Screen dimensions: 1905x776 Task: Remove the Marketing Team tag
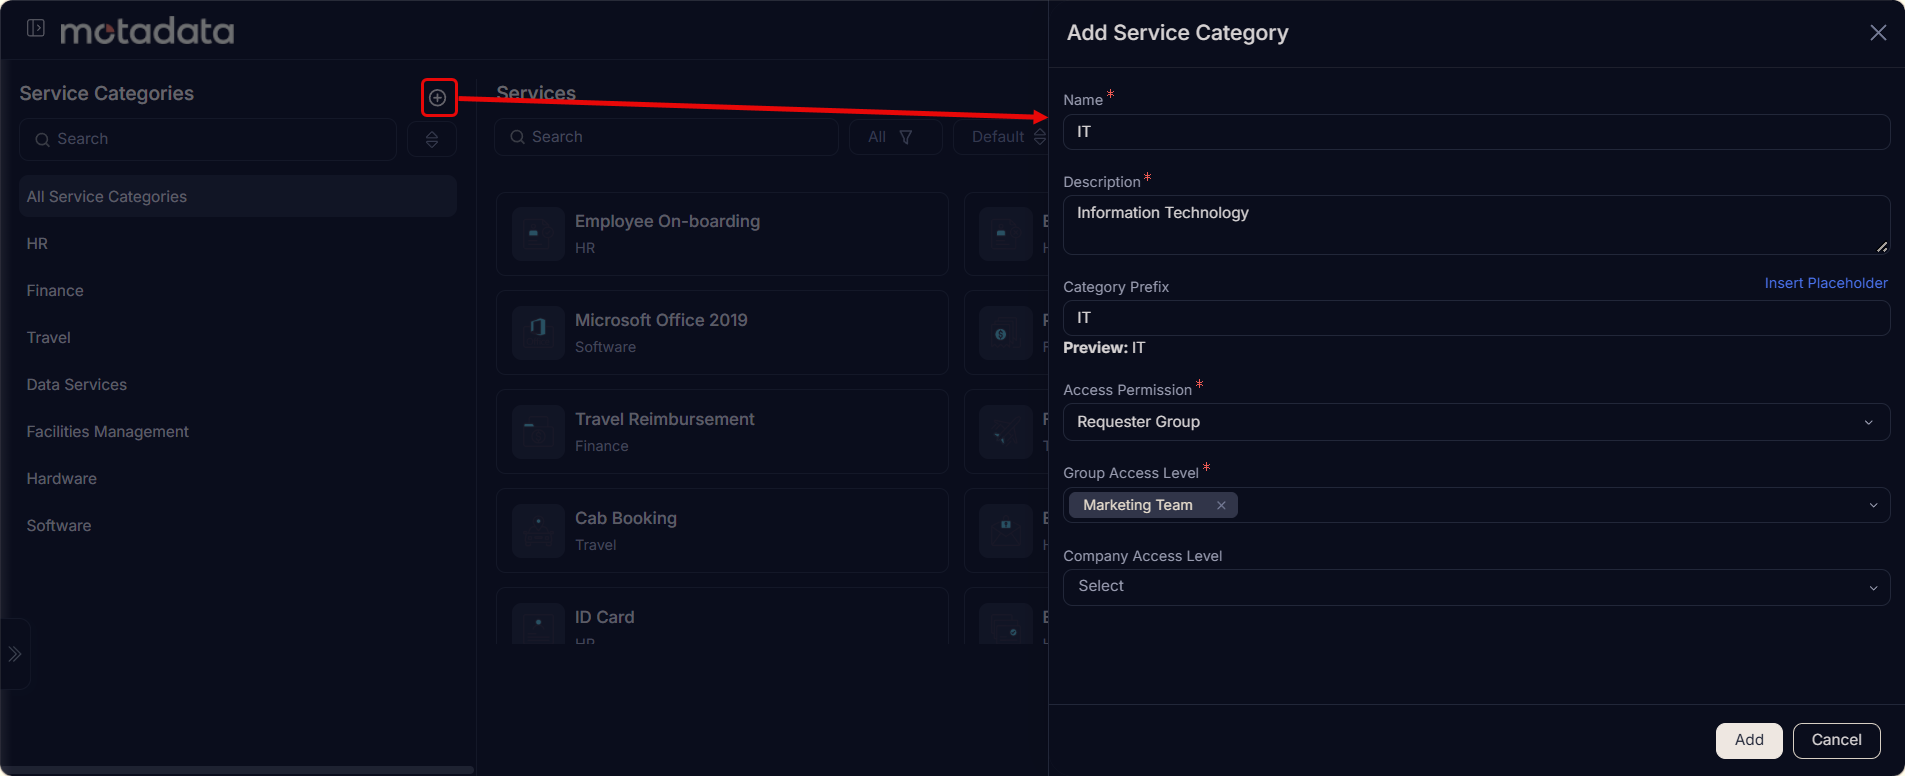coord(1221,505)
